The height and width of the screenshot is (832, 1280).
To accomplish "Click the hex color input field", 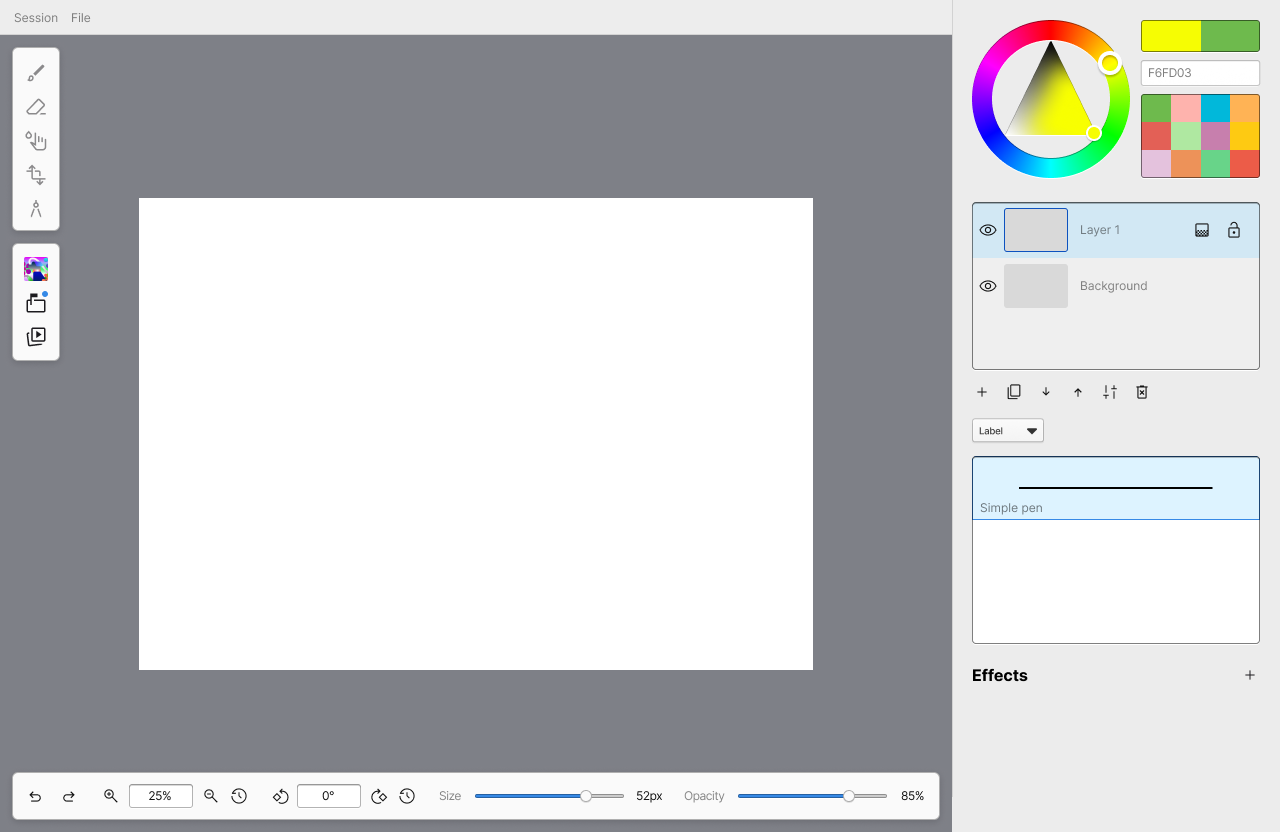I will click(1199, 73).
